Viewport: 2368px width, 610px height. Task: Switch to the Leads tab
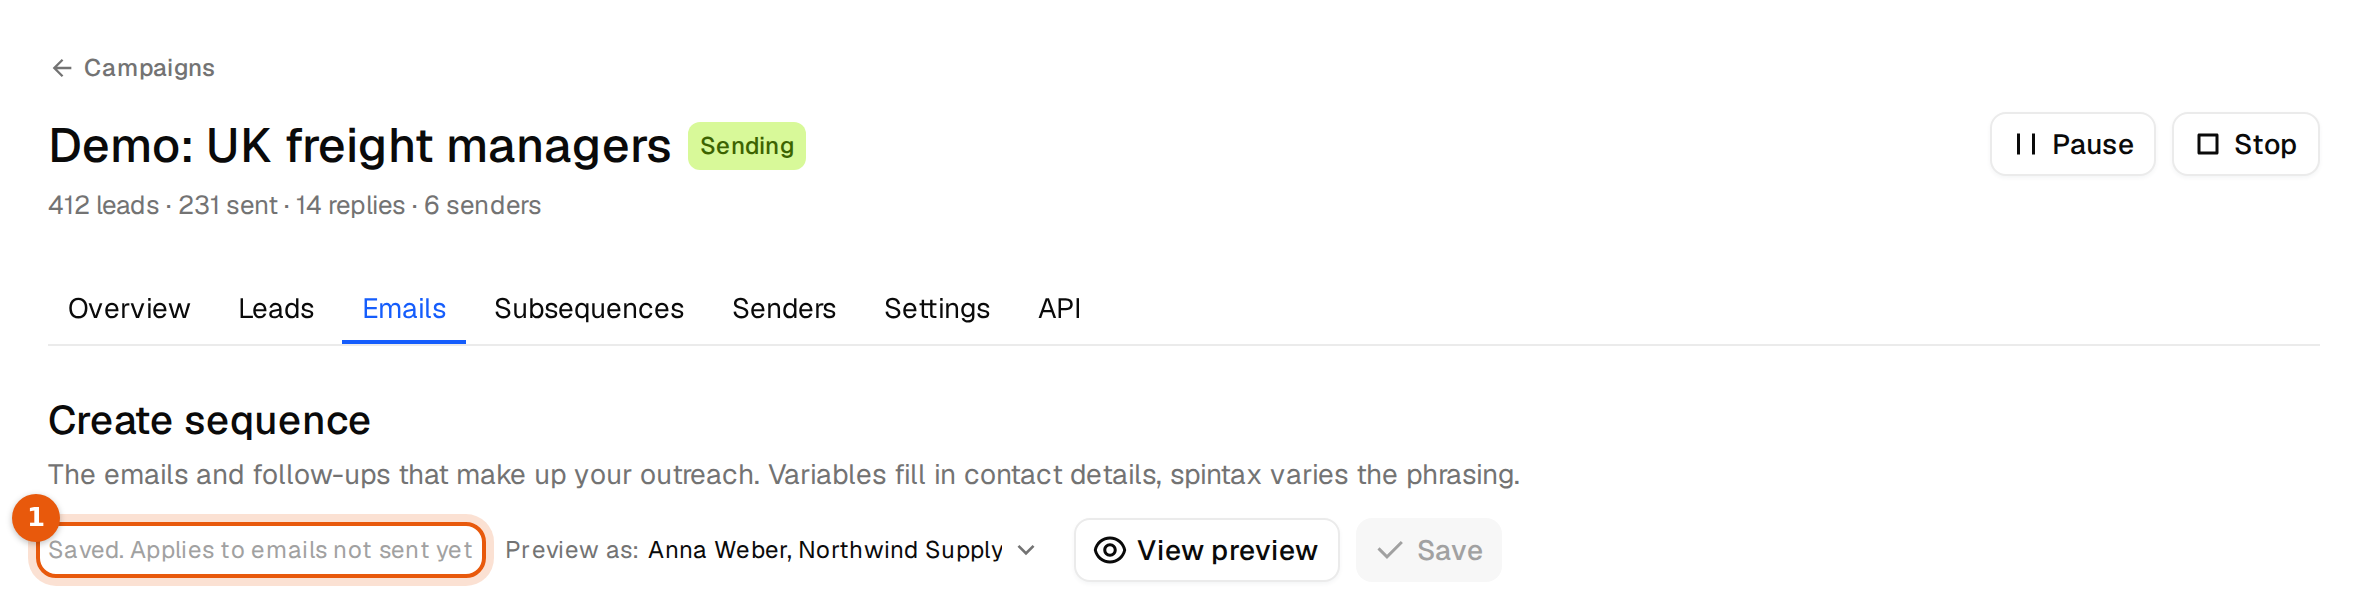coord(276,309)
